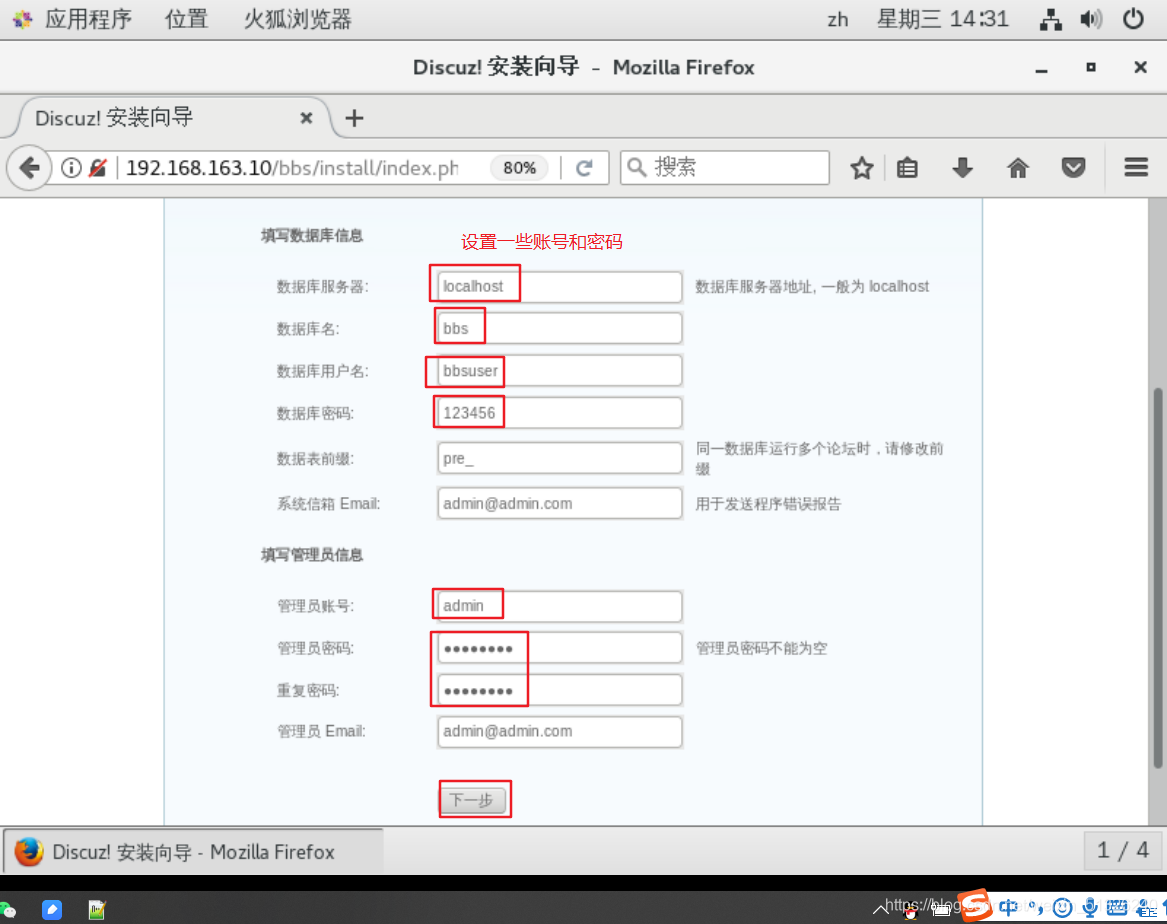The image size is (1167, 924).
Task: Click the smiley emoji icon in input toolbar
Action: pyautogui.click(x=1063, y=907)
